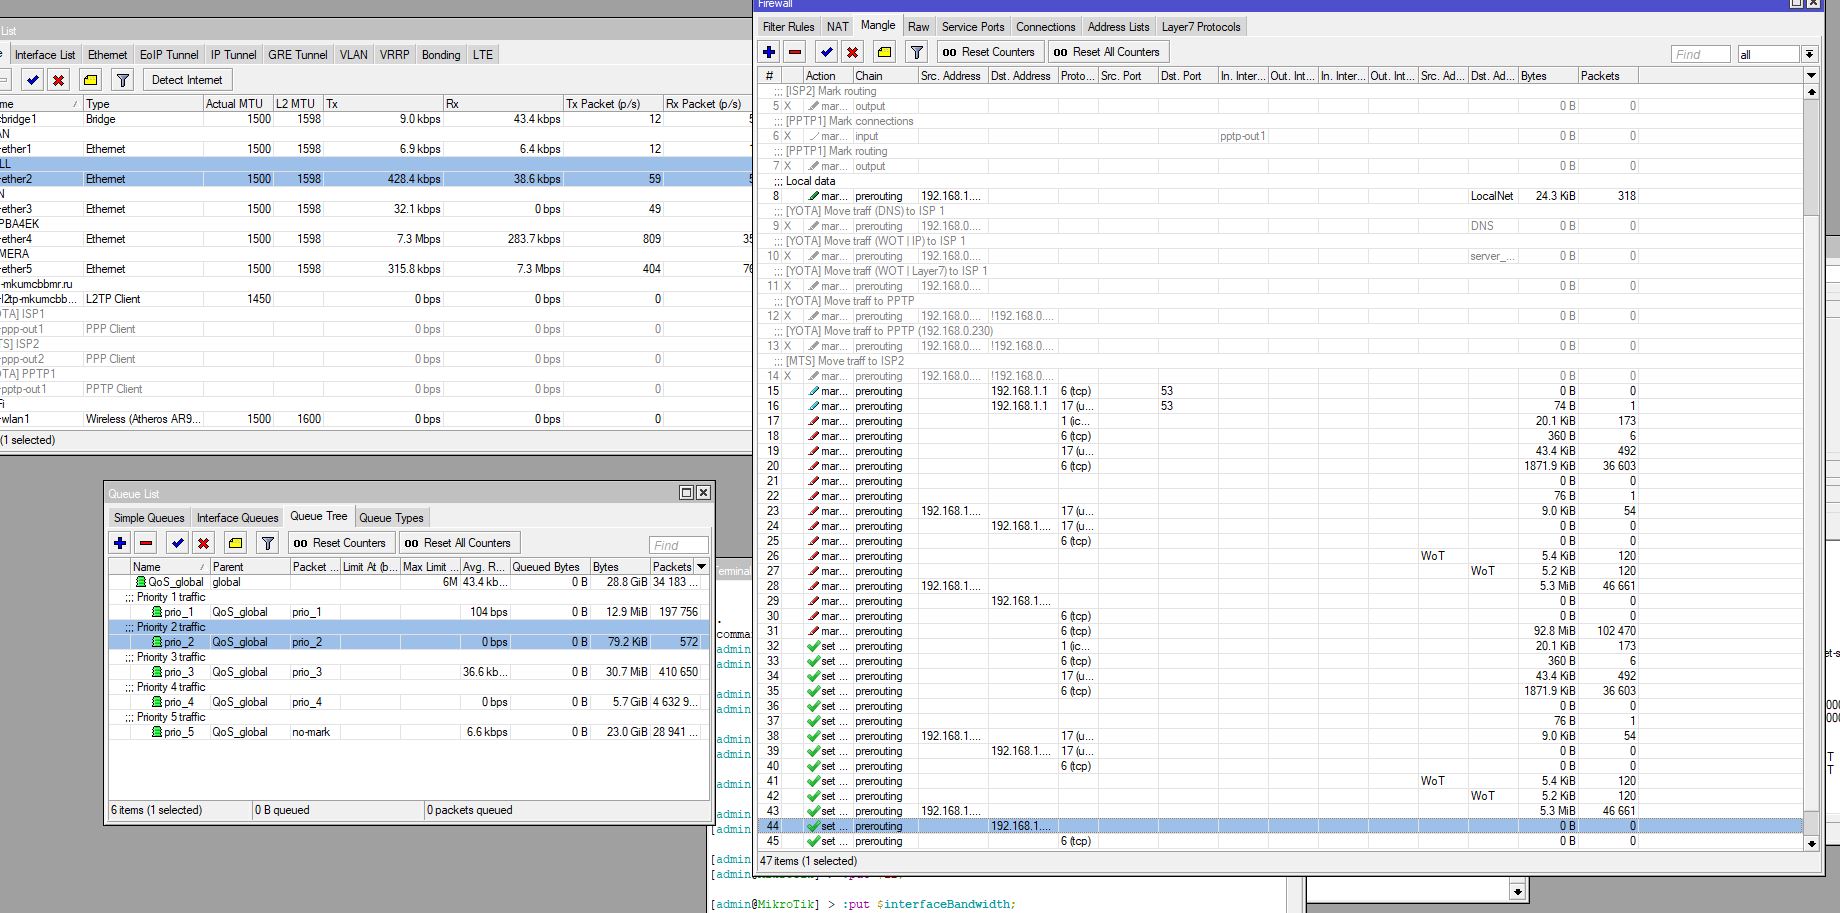Screen dimensions: 1840x913
Task: Disable selected firewall rule with red X
Action: (852, 52)
